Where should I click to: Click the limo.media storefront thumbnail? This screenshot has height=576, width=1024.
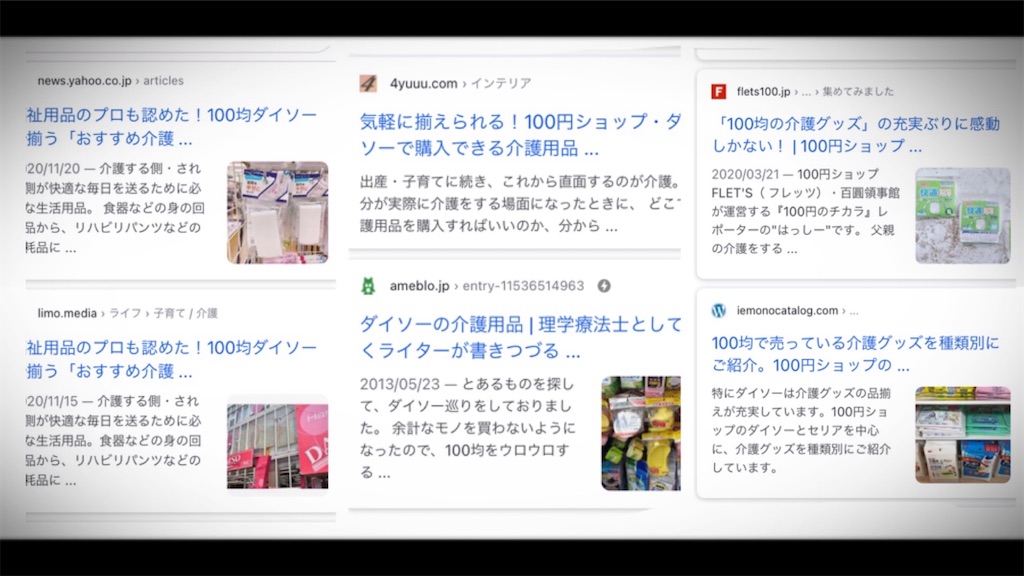pyautogui.click(x=278, y=446)
